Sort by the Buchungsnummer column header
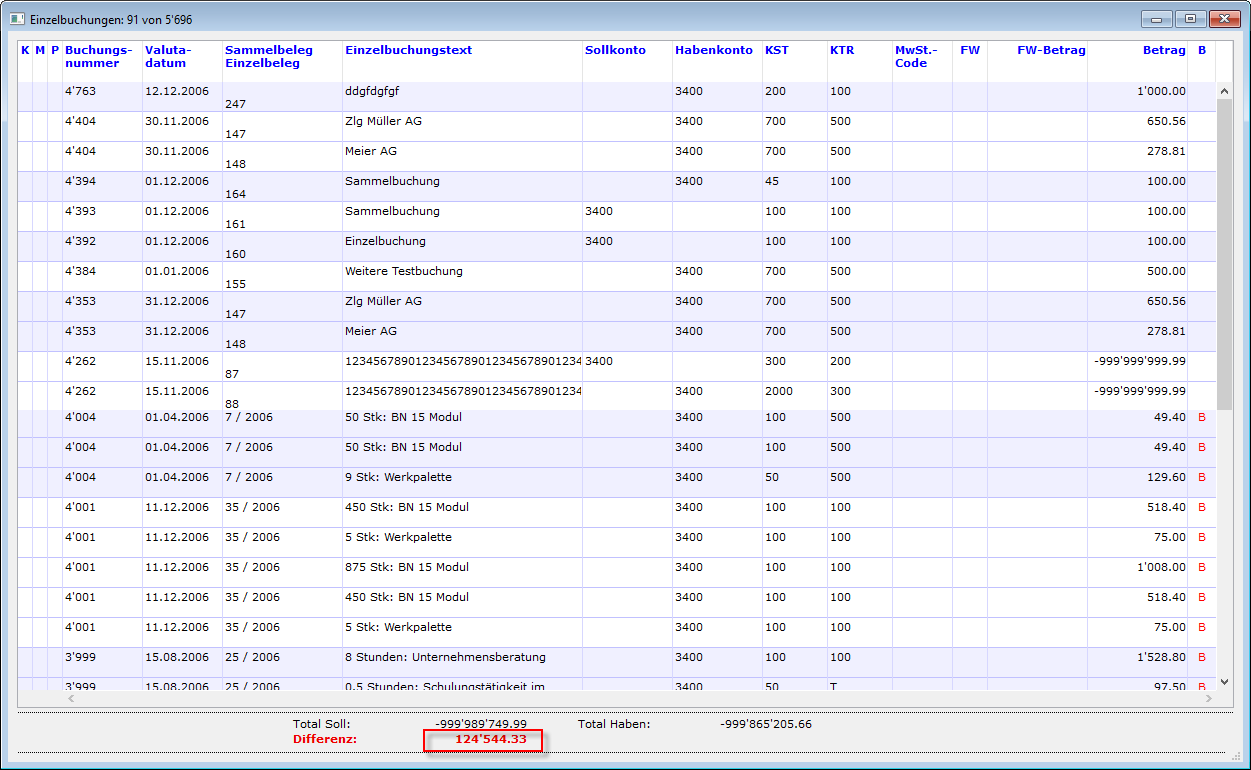The image size is (1251, 770). (99, 56)
